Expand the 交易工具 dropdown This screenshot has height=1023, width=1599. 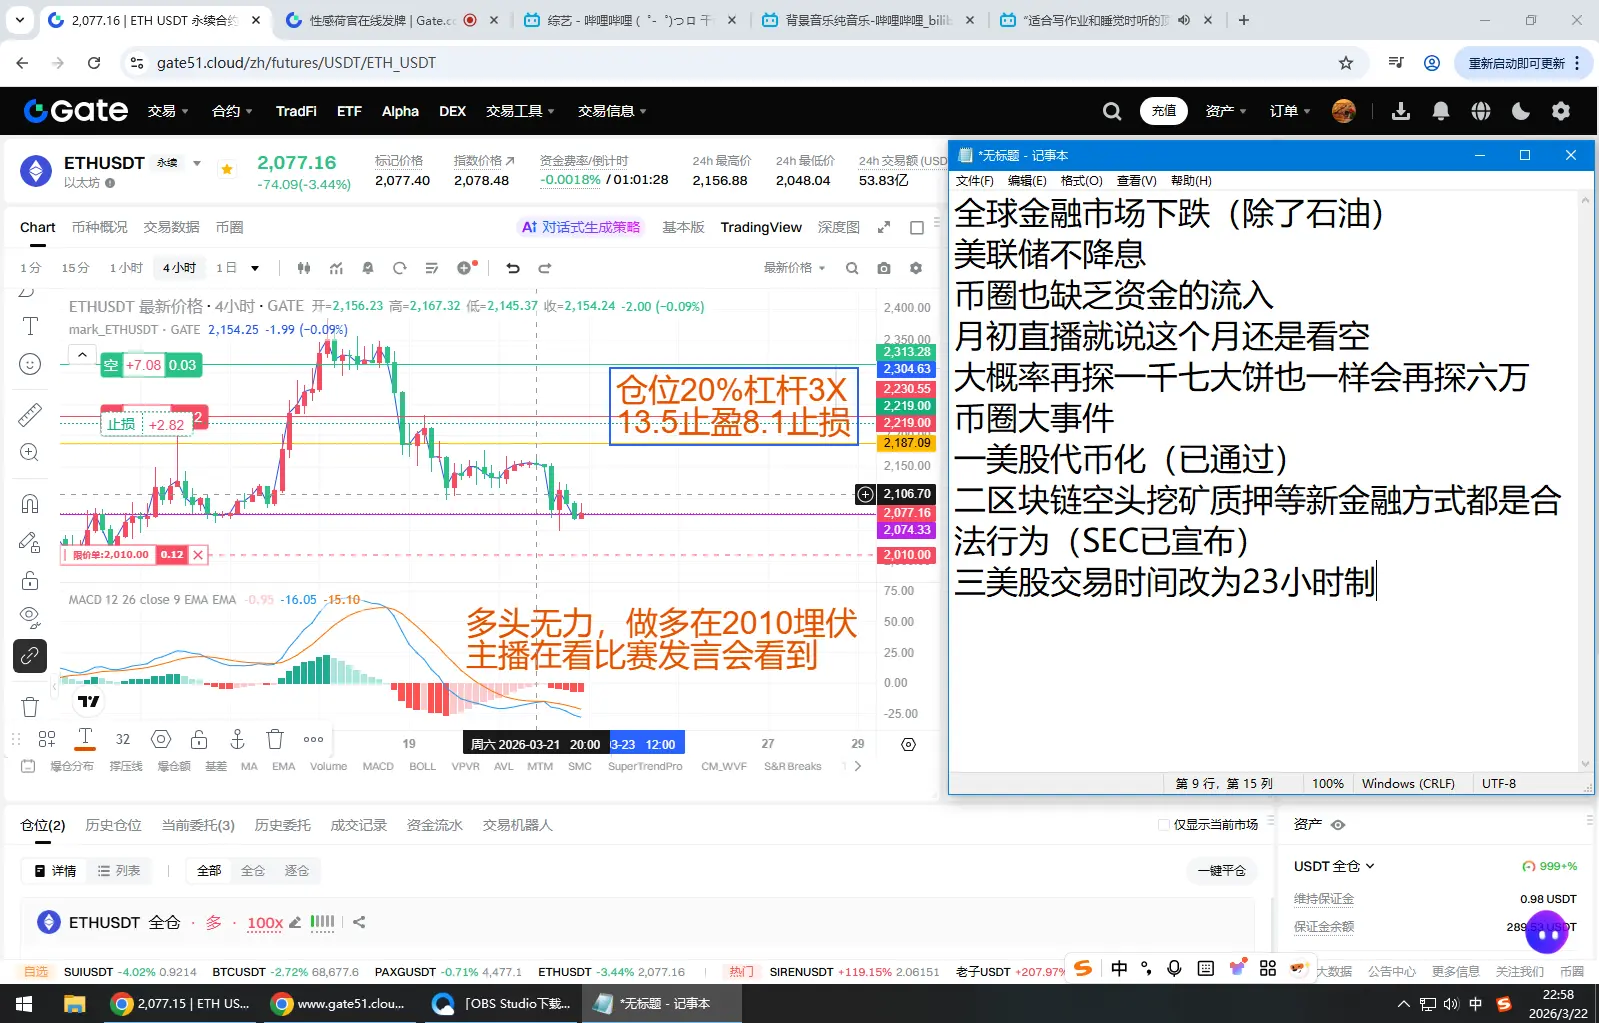pyautogui.click(x=520, y=111)
